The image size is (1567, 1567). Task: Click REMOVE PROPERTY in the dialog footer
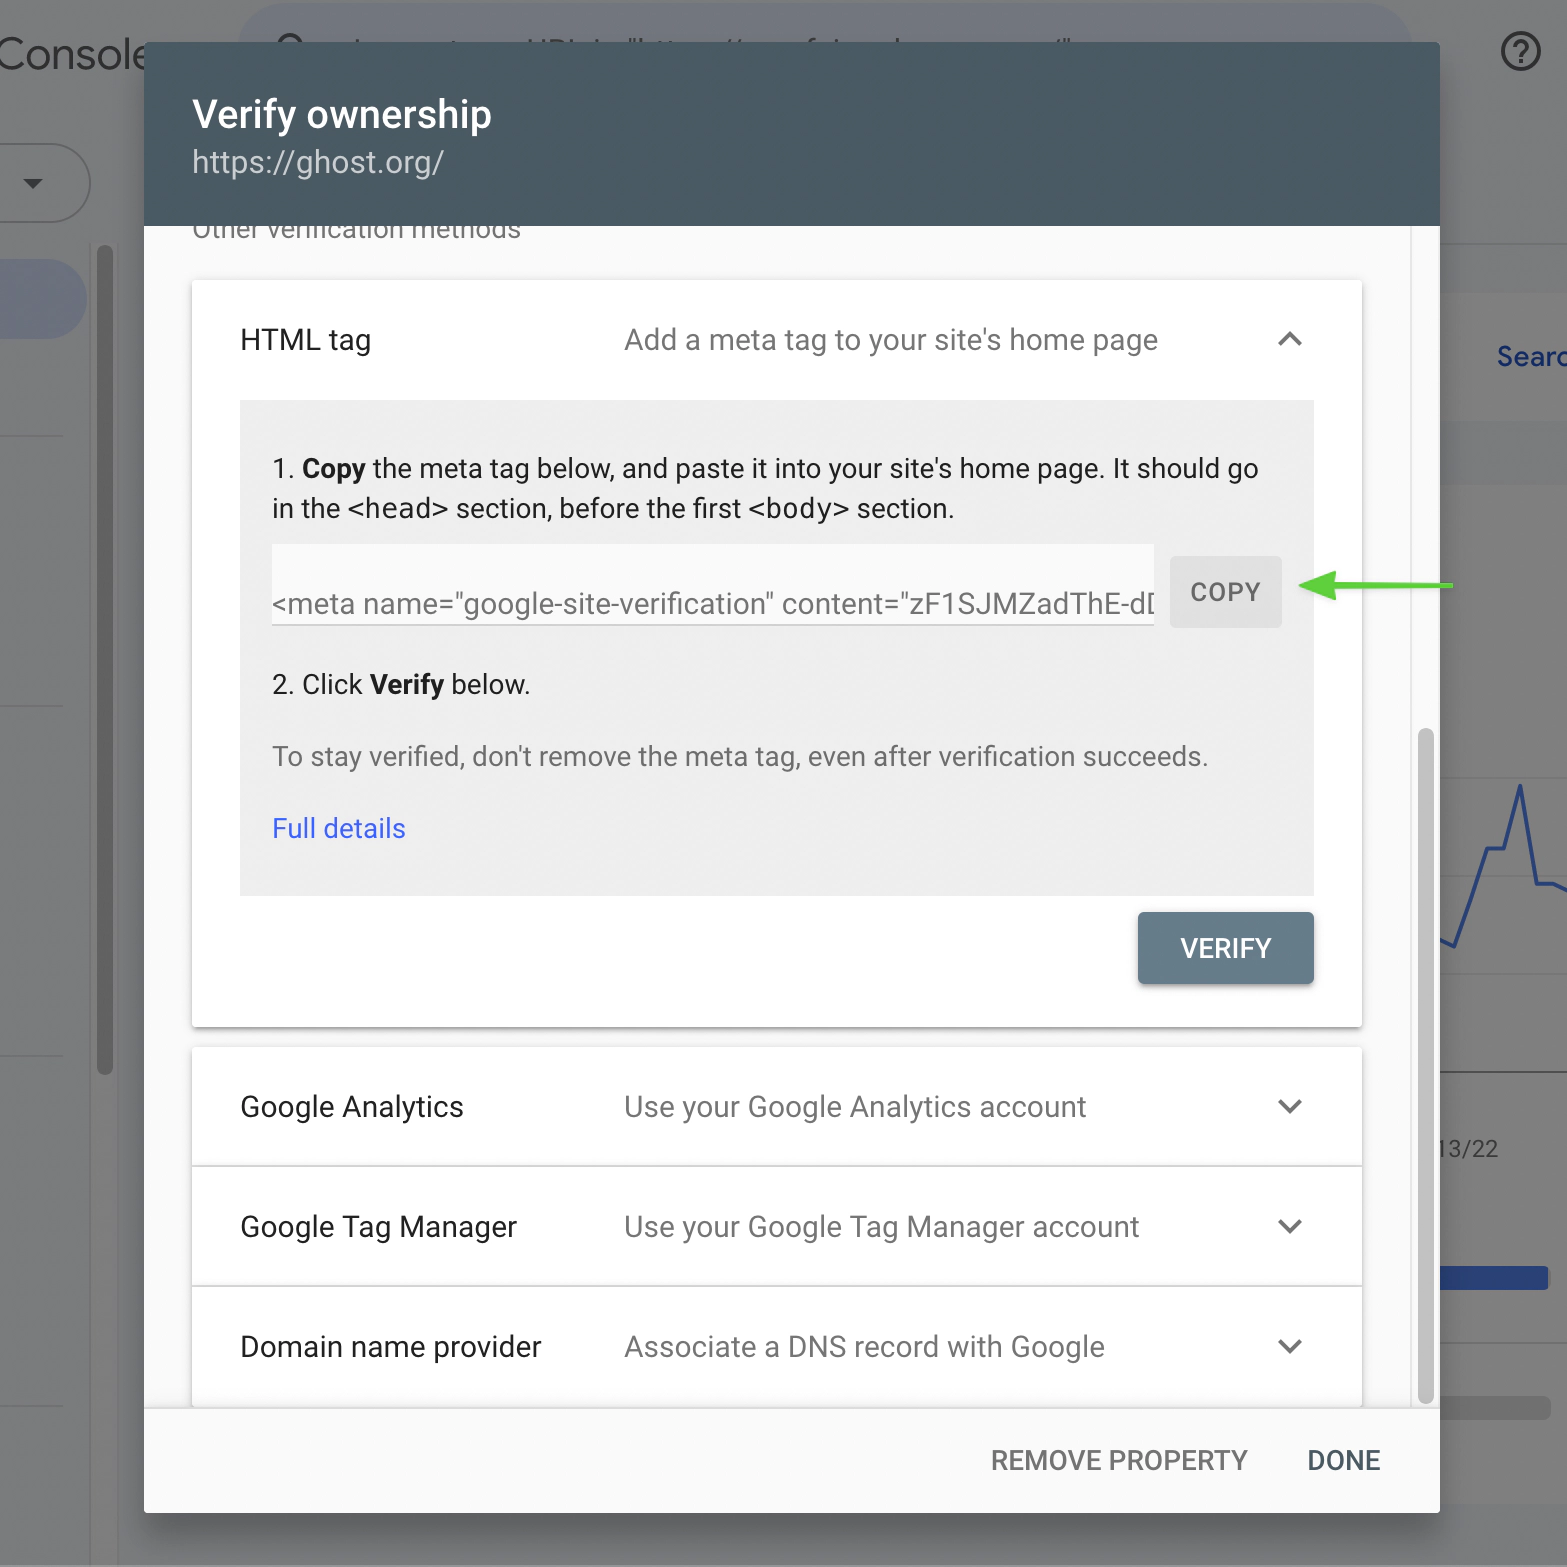(1118, 1461)
